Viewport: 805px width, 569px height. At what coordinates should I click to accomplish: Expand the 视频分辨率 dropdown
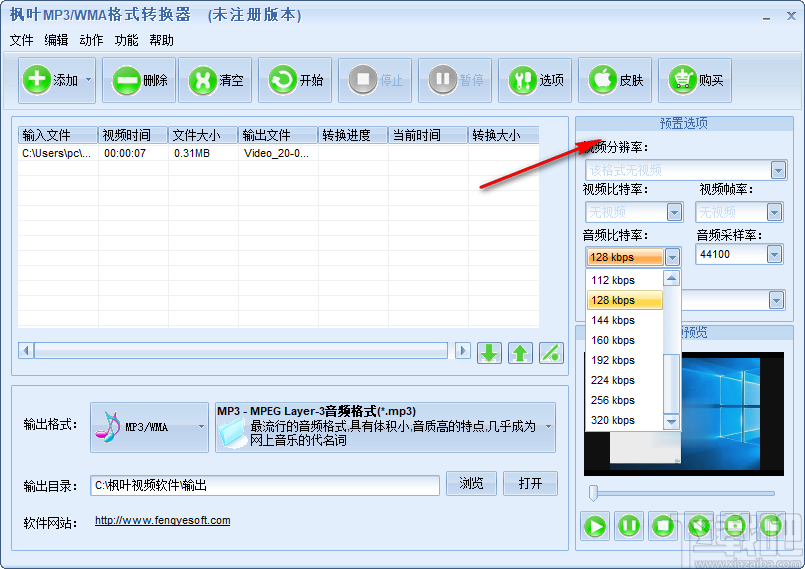778,170
